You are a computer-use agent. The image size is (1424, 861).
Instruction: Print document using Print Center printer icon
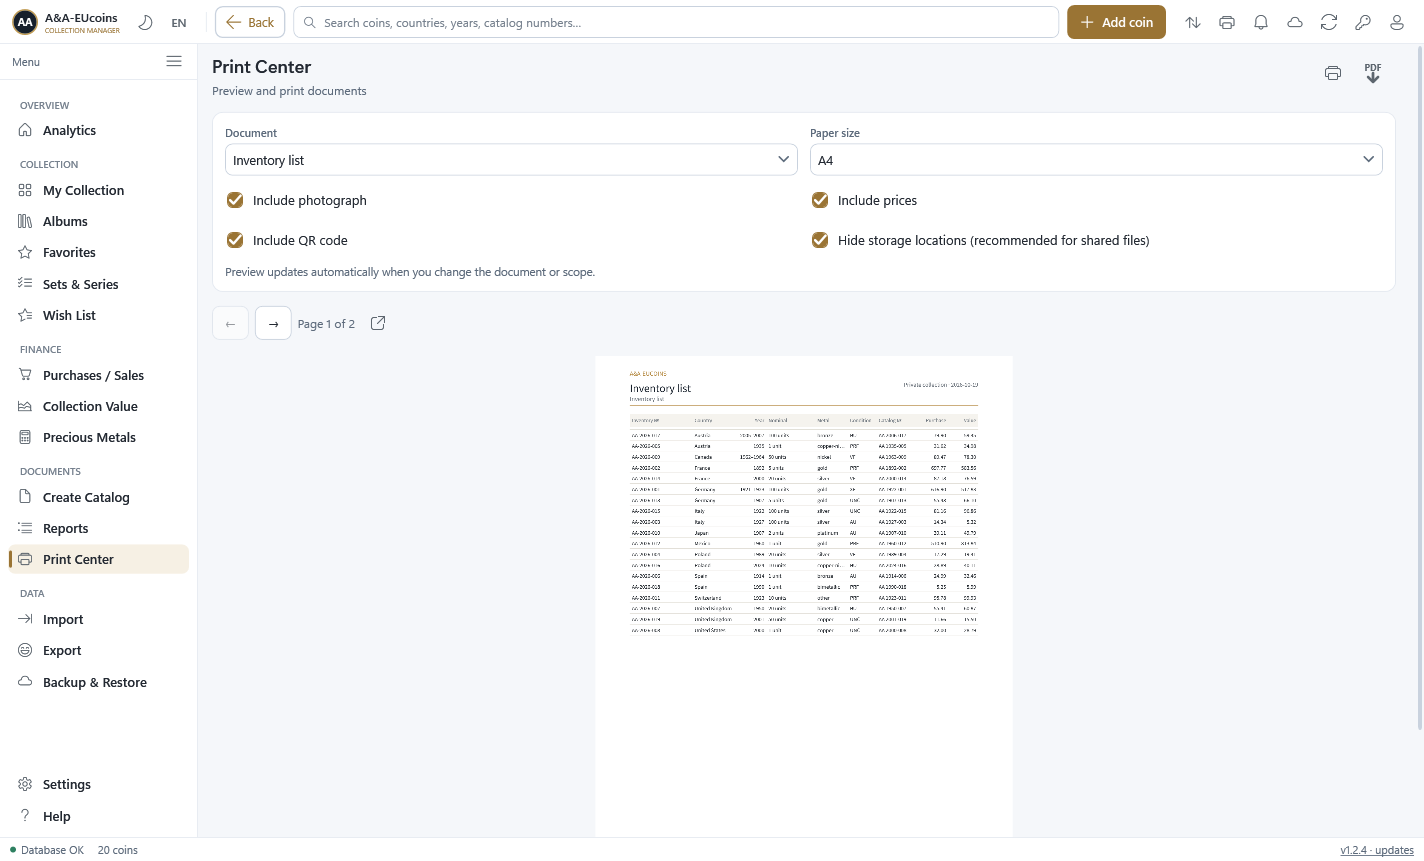1333,73
